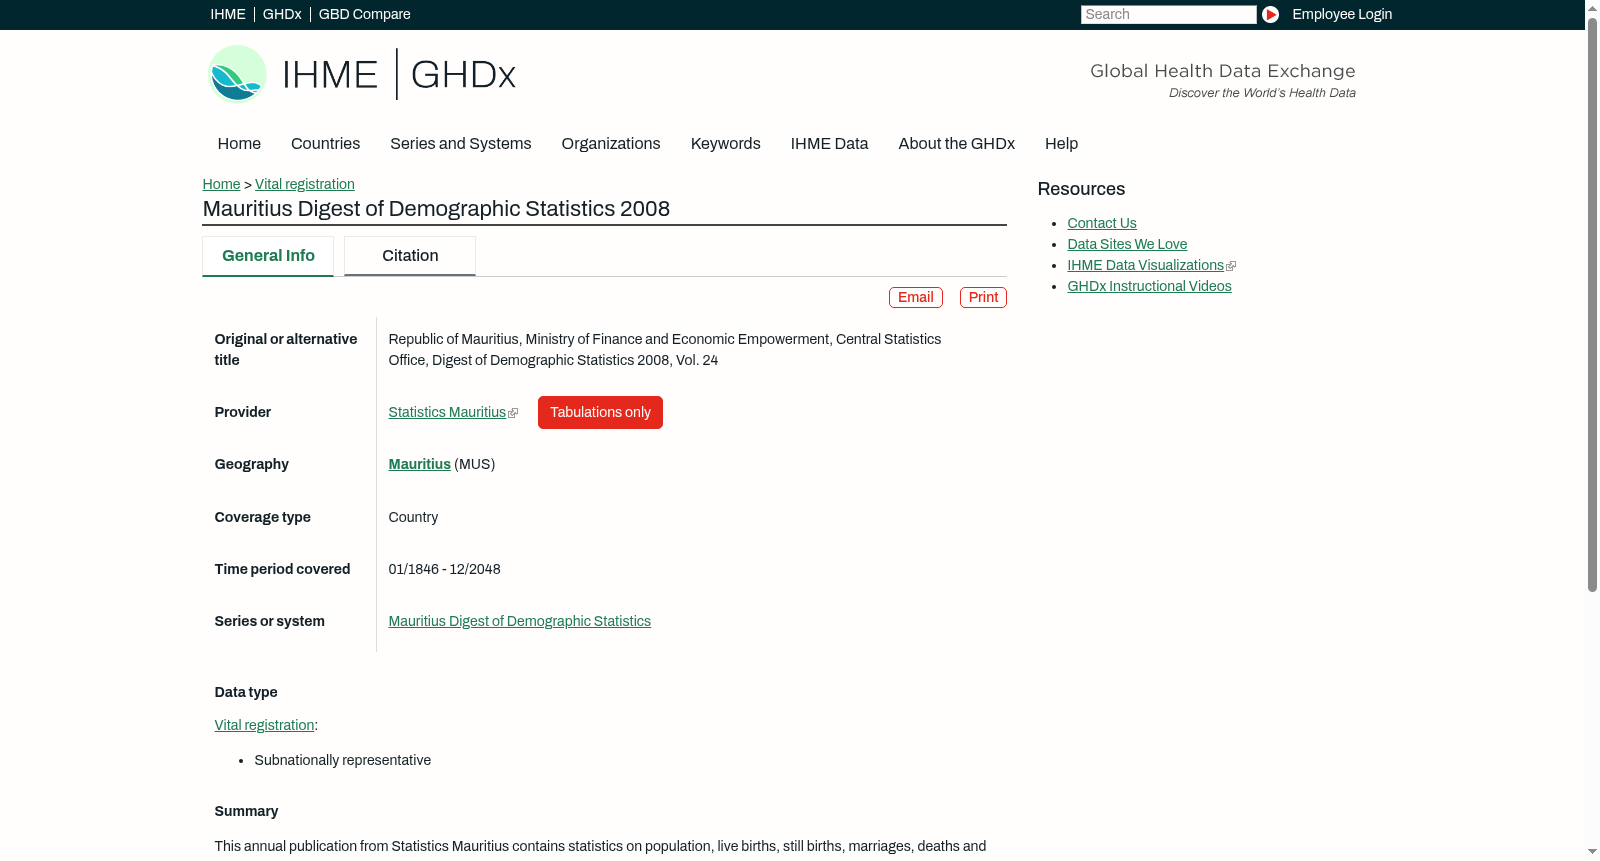
Task: Click the time period value "01/1846 - 12/2048"
Action: pos(445,569)
